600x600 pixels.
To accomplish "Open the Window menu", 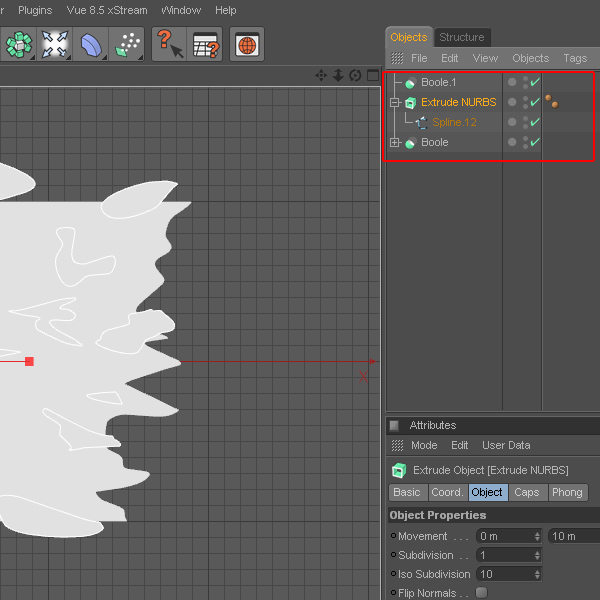I will pos(181,10).
